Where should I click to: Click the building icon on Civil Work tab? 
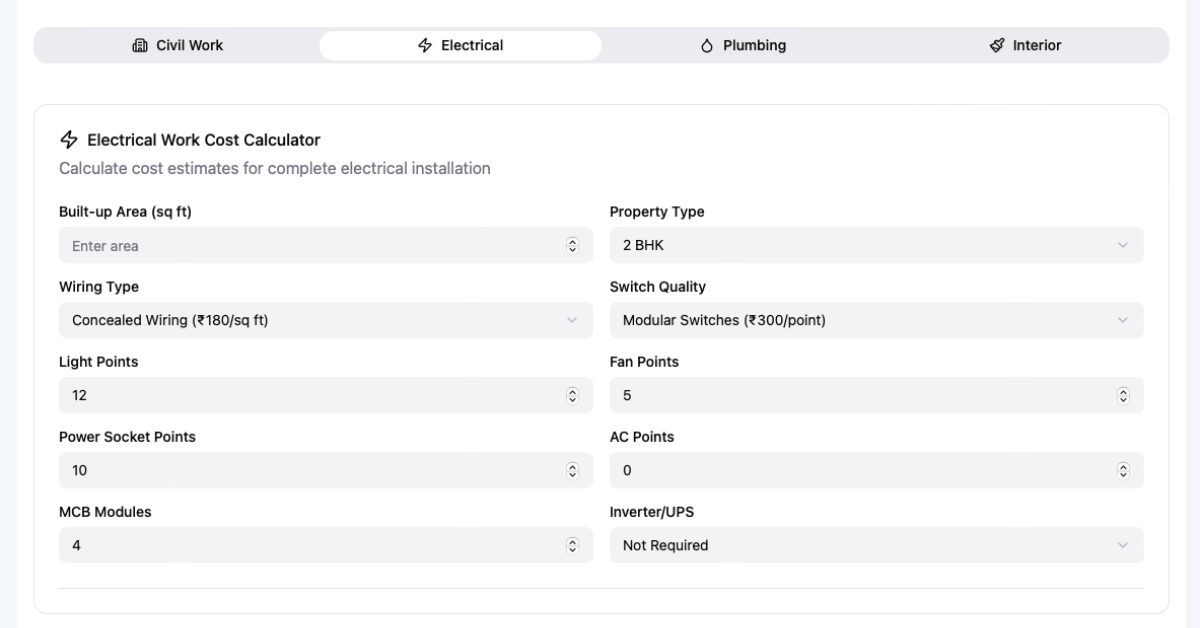pos(140,45)
